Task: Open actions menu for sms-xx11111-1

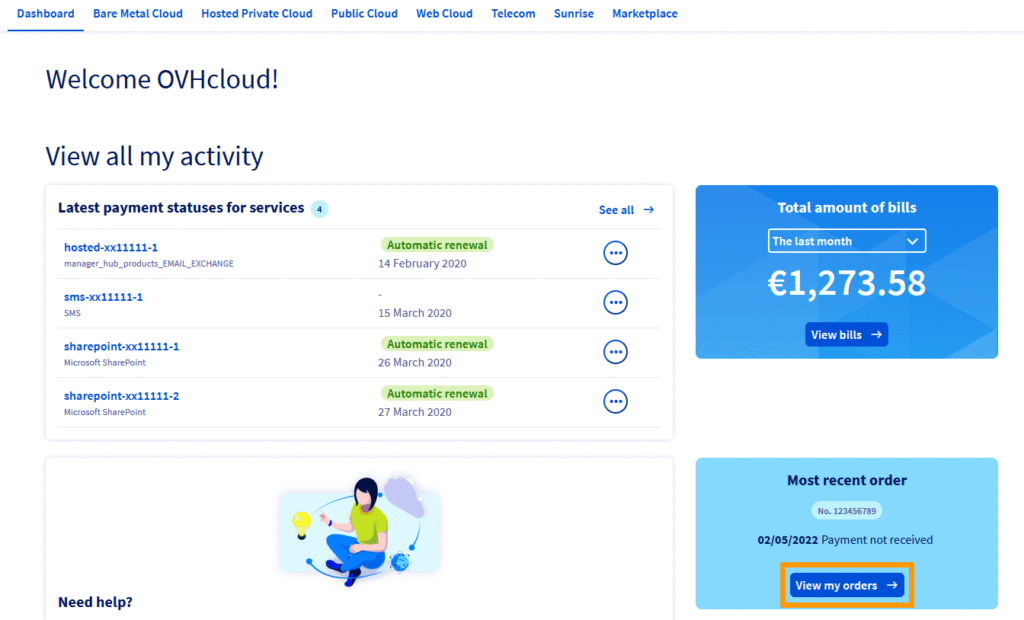Action: [615, 302]
